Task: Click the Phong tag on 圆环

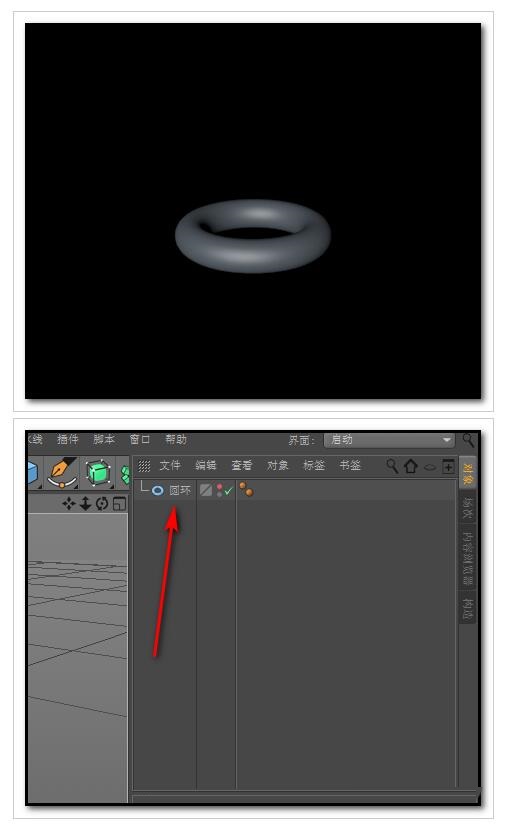Action: [x=246, y=489]
